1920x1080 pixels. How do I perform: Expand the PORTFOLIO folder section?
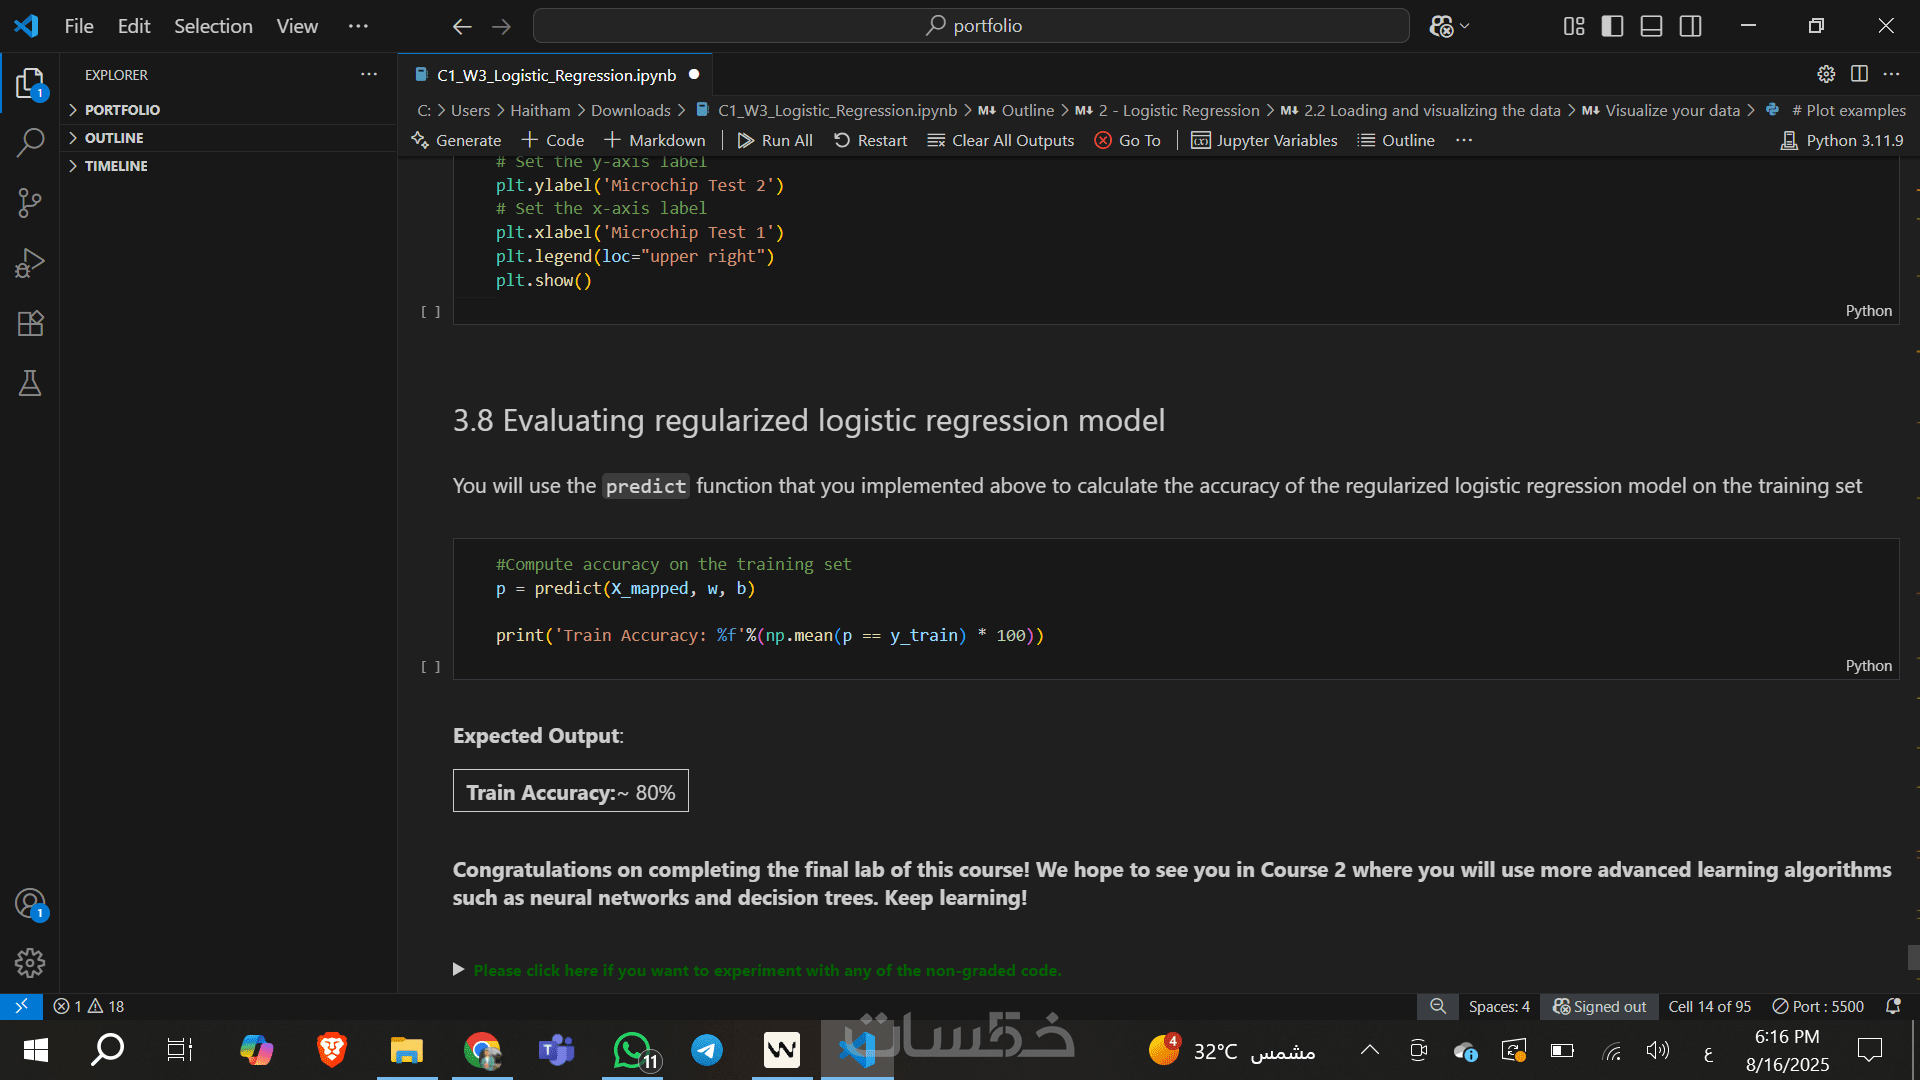click(x=122, y=110)
